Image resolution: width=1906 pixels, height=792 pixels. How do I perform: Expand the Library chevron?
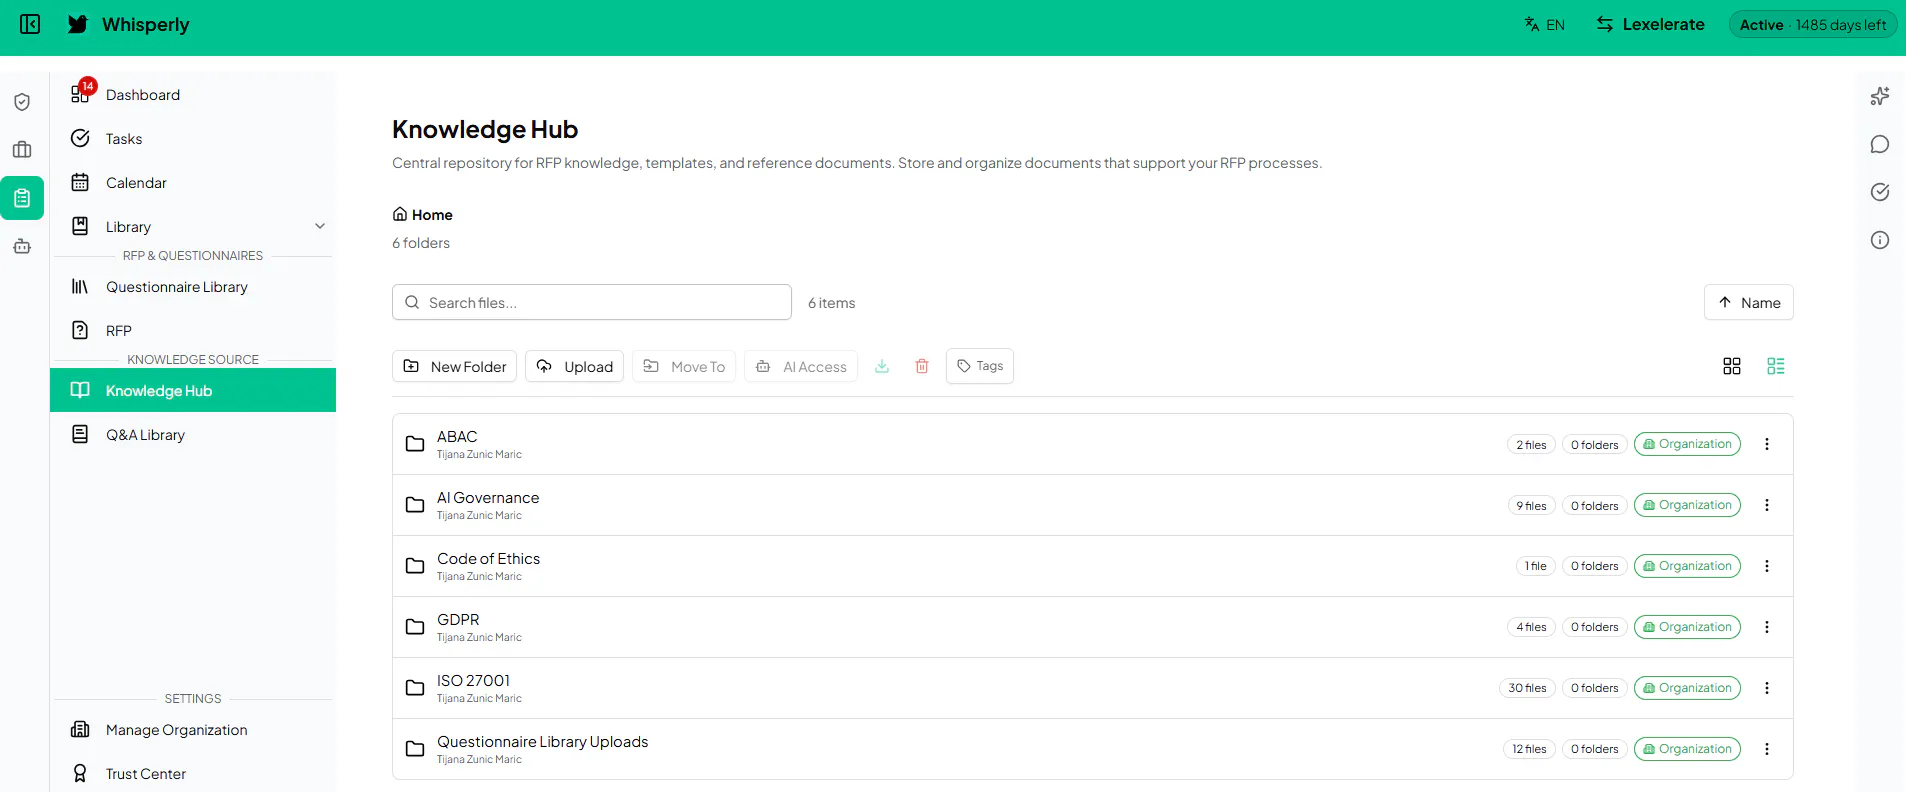(320, 226)
